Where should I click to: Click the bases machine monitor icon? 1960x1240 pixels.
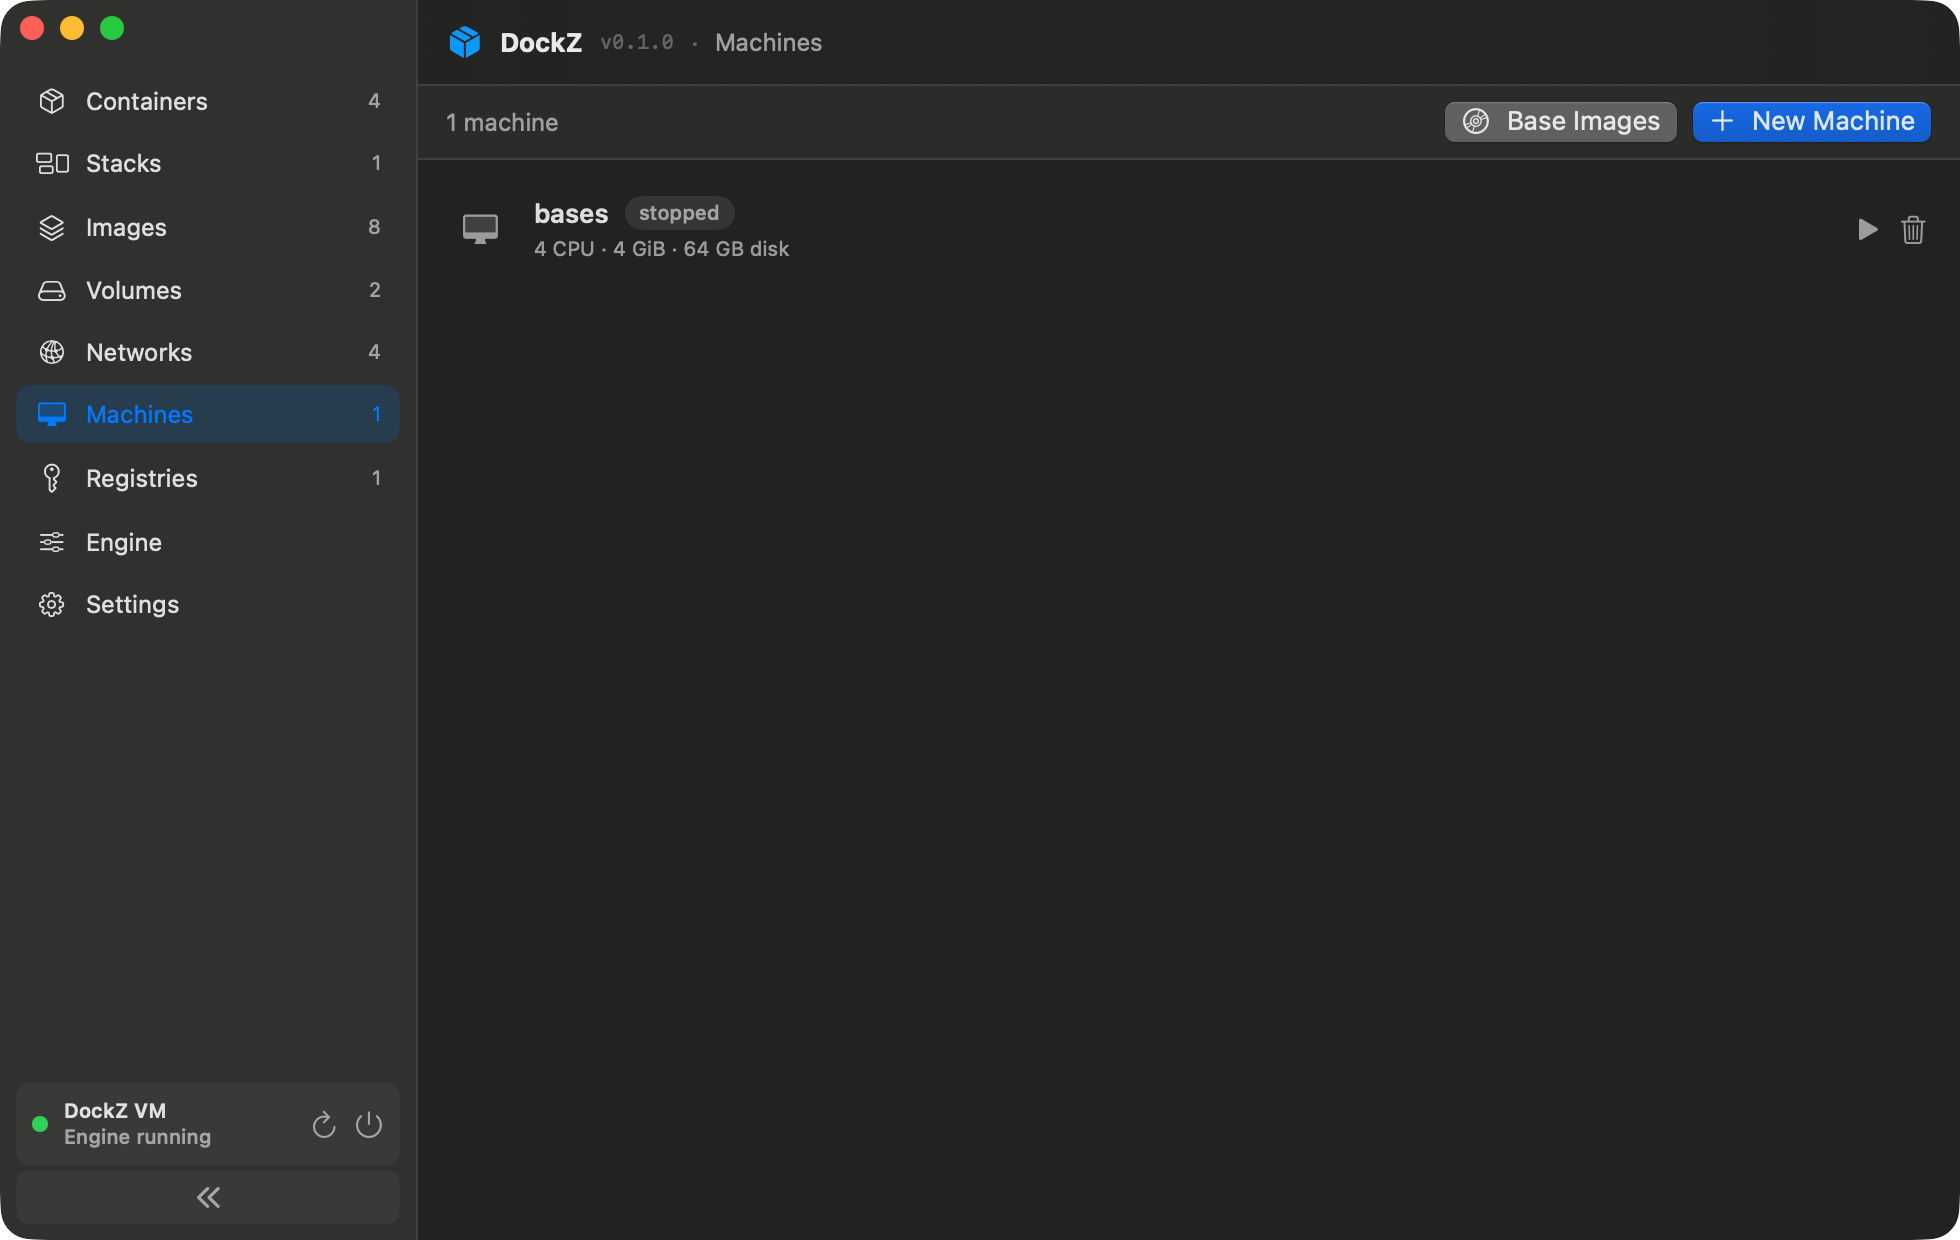481,229
